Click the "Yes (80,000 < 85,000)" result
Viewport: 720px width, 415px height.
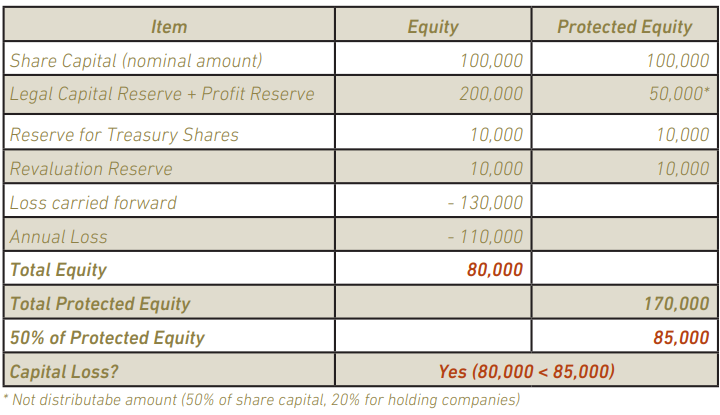[526, 372]
